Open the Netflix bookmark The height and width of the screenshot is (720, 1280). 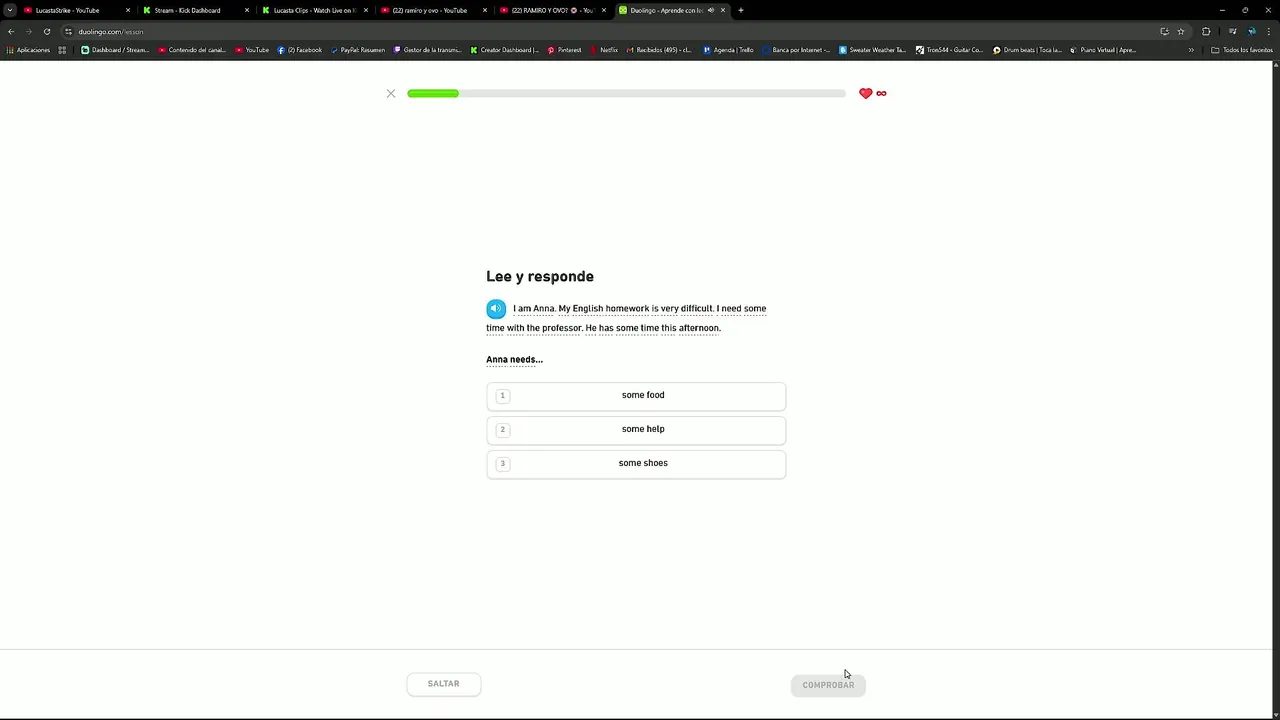(x=604, y=50)
